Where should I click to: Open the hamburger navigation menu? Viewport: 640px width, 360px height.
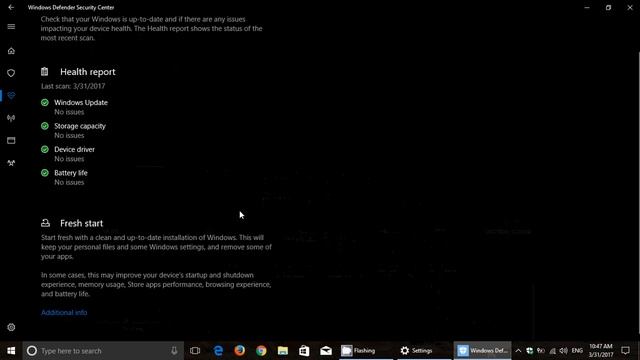pyautogui.click(x=11, y=27)
